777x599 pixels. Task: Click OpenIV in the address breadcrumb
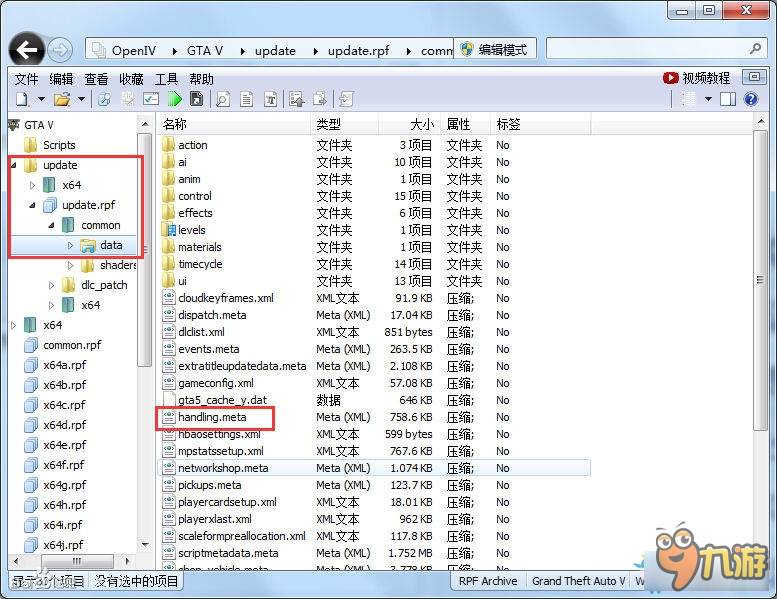(x=134, y=51)
